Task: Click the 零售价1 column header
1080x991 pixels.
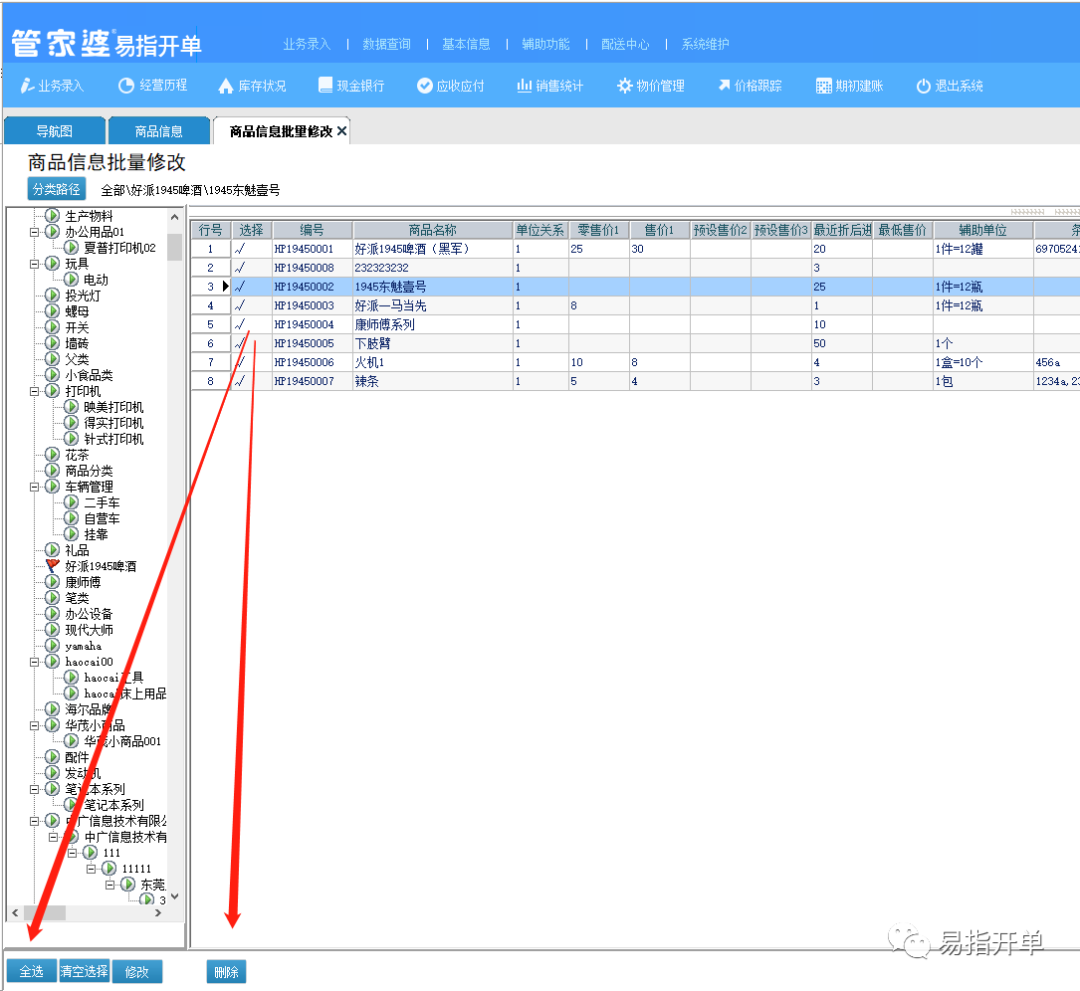Action: pyautogui.click(x=598, y=230)
